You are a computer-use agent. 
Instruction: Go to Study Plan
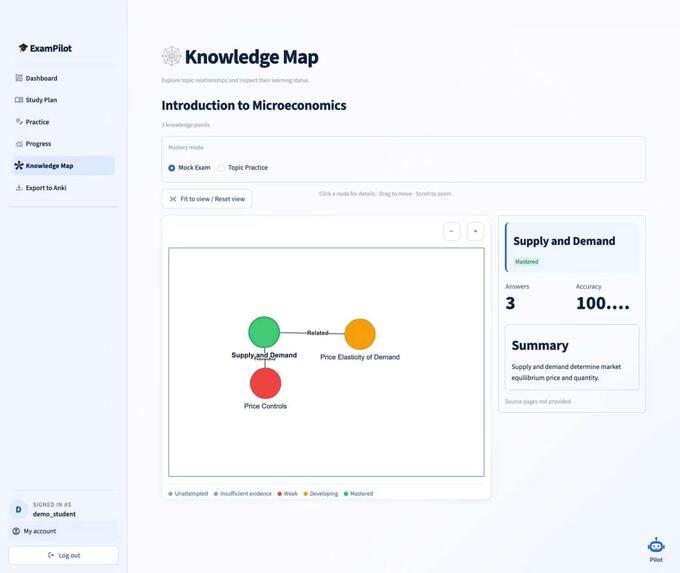coord(63,100)
